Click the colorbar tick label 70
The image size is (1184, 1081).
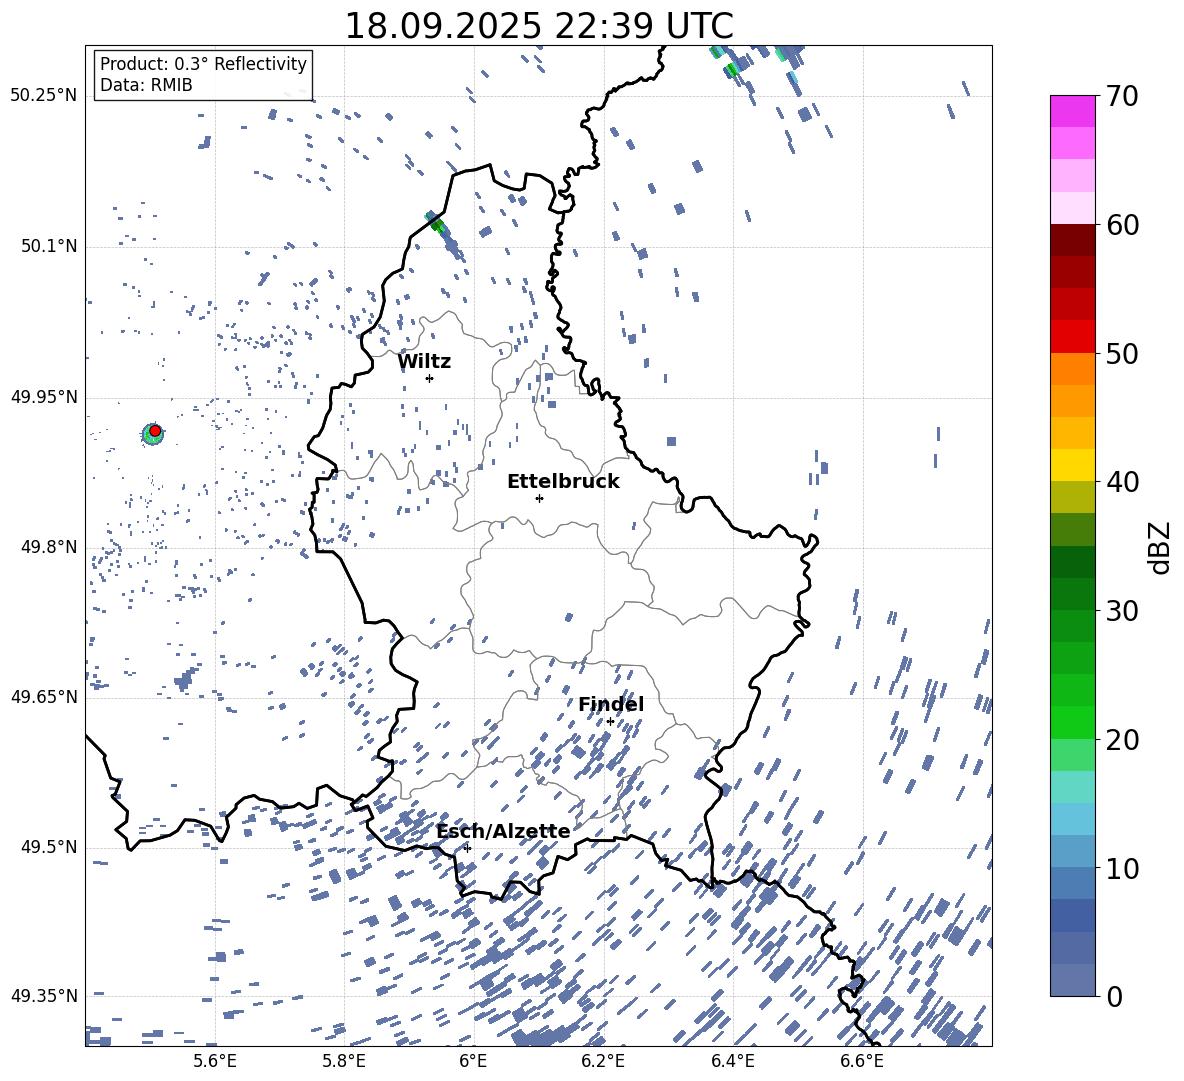point(1122,97)
